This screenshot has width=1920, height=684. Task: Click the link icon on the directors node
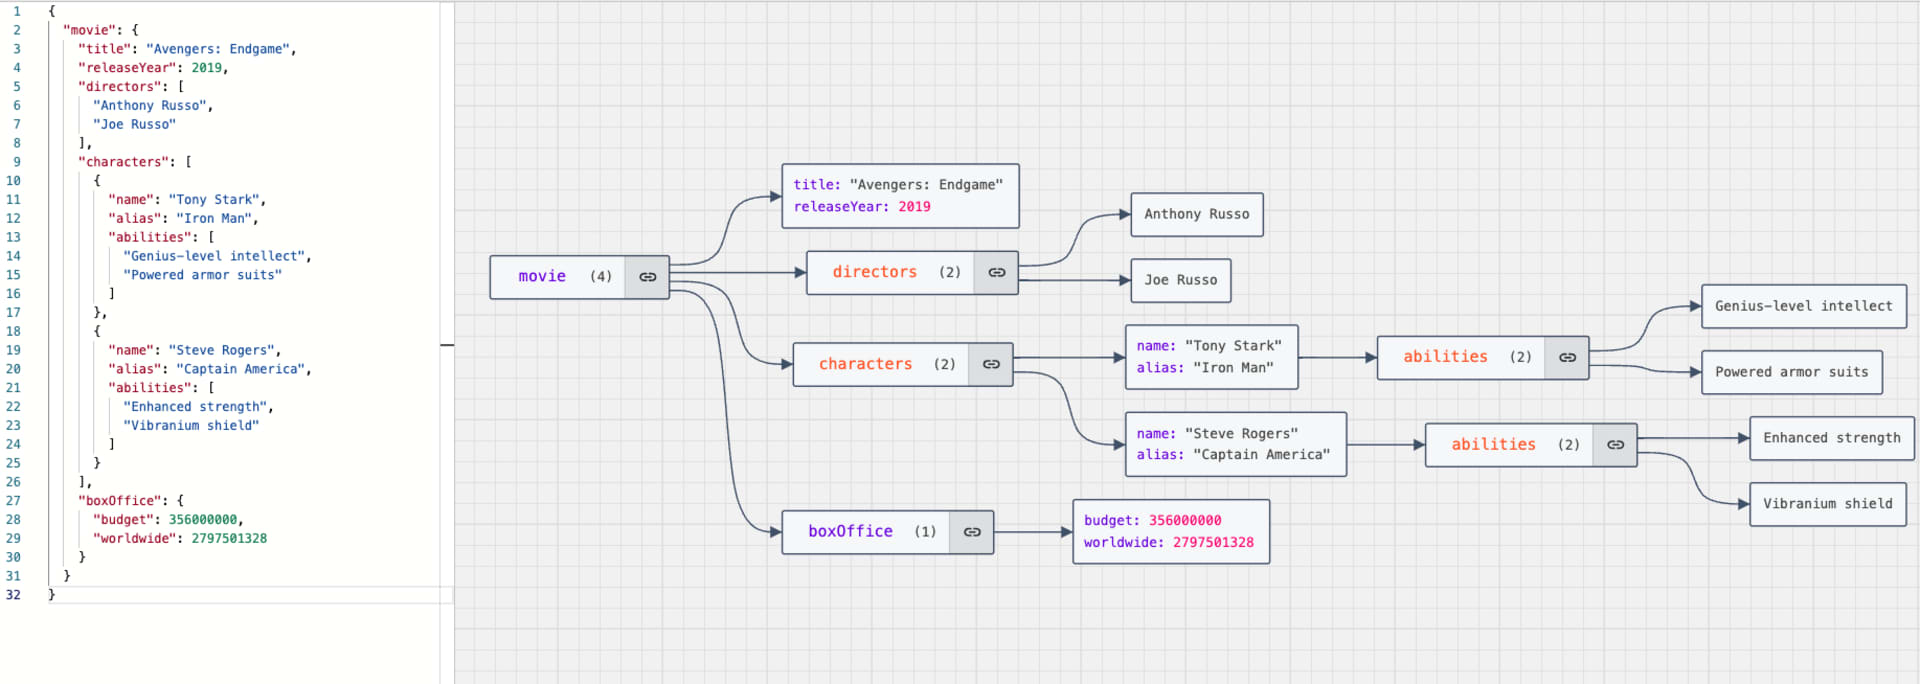(997, 272)
